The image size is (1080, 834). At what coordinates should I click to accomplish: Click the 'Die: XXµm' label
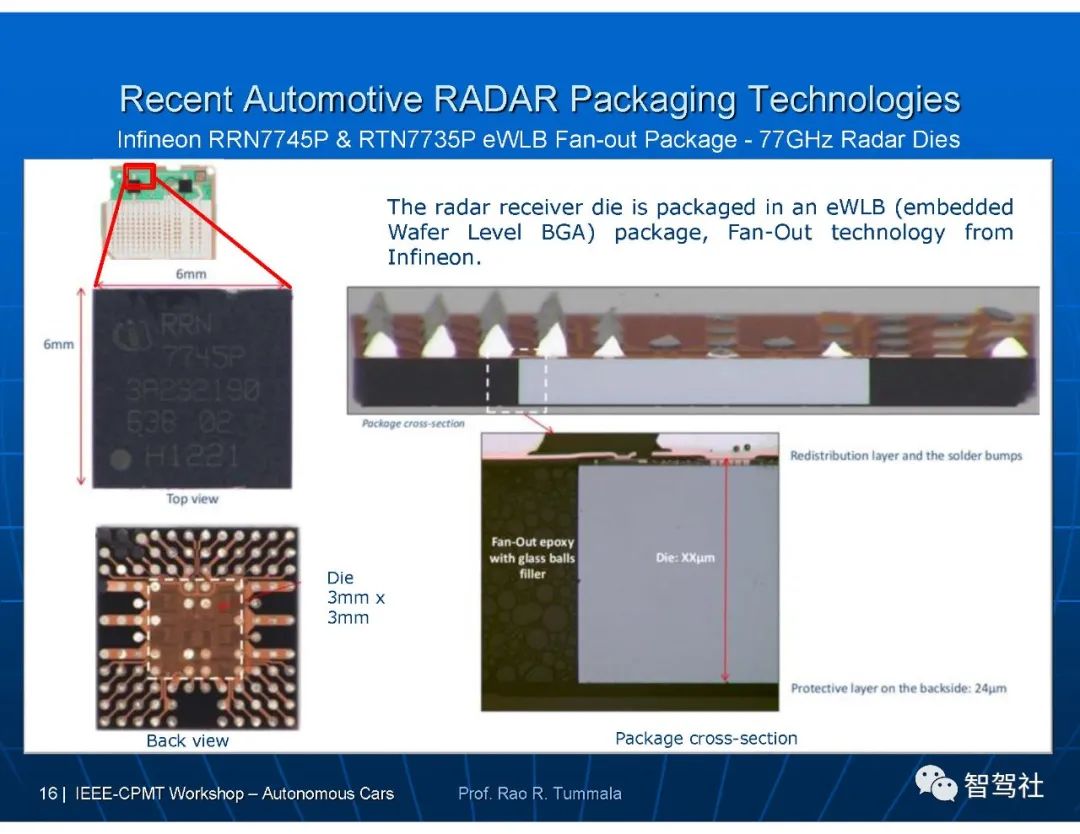pyautogui.click(x=685, y=557)
